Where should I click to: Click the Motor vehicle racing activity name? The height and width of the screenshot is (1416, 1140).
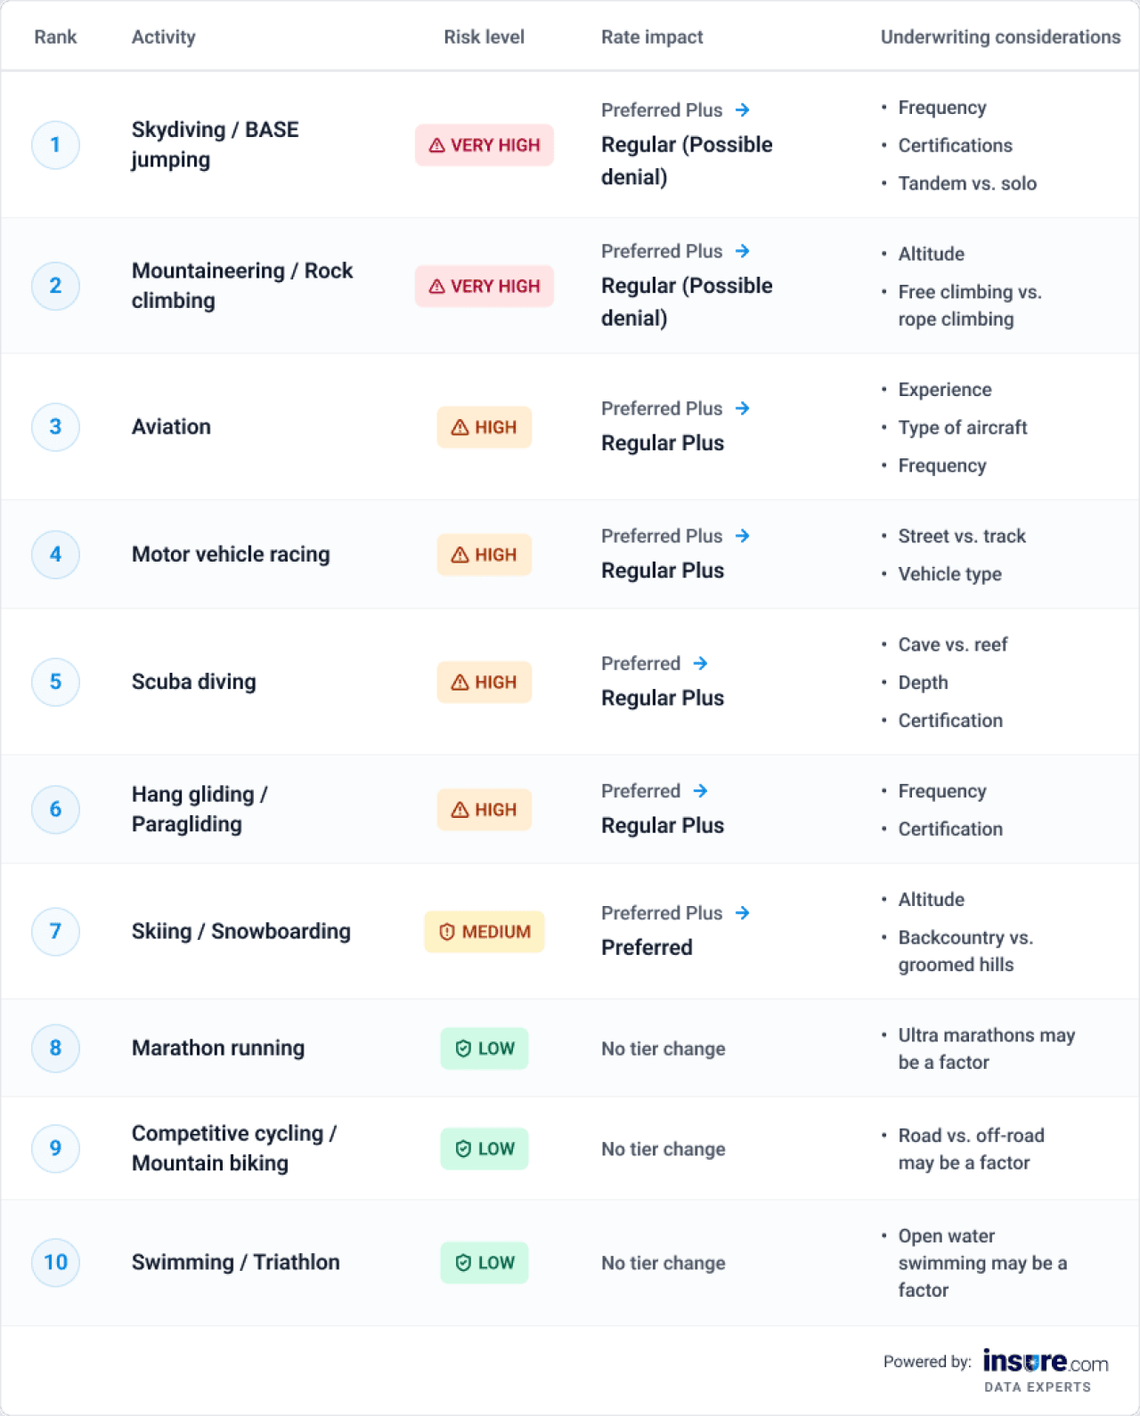coord(231,554)
